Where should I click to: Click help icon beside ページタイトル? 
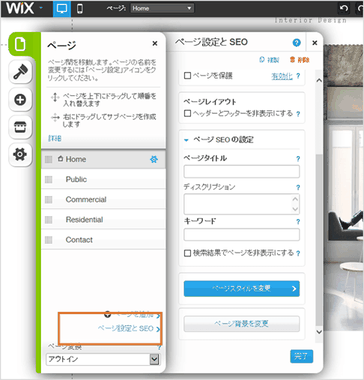point(298,159)
